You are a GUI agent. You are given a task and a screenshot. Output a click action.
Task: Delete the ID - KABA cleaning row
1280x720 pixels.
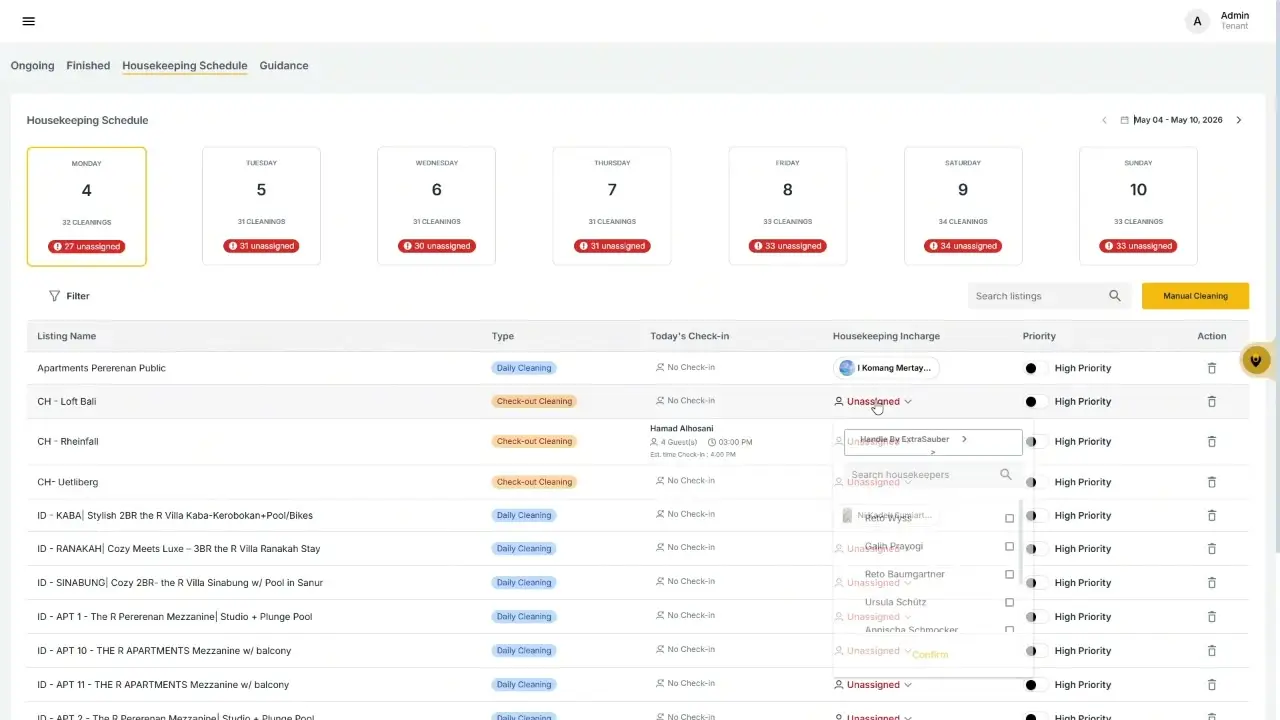point(1212,516)
